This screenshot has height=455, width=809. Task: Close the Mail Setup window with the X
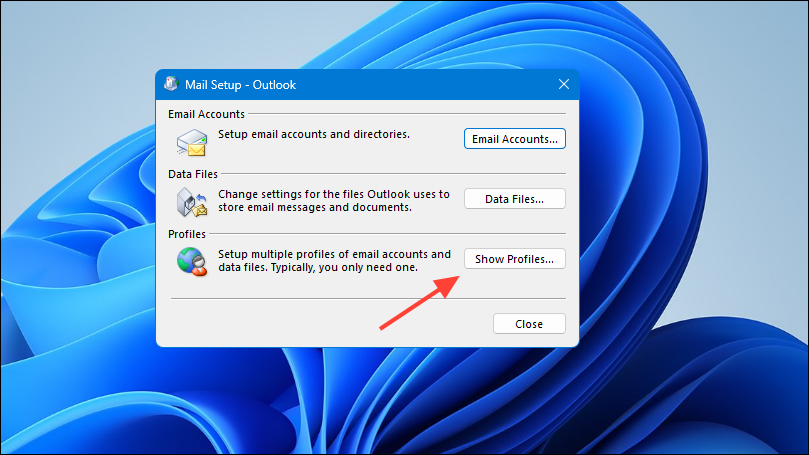click(x=563, y=84)
